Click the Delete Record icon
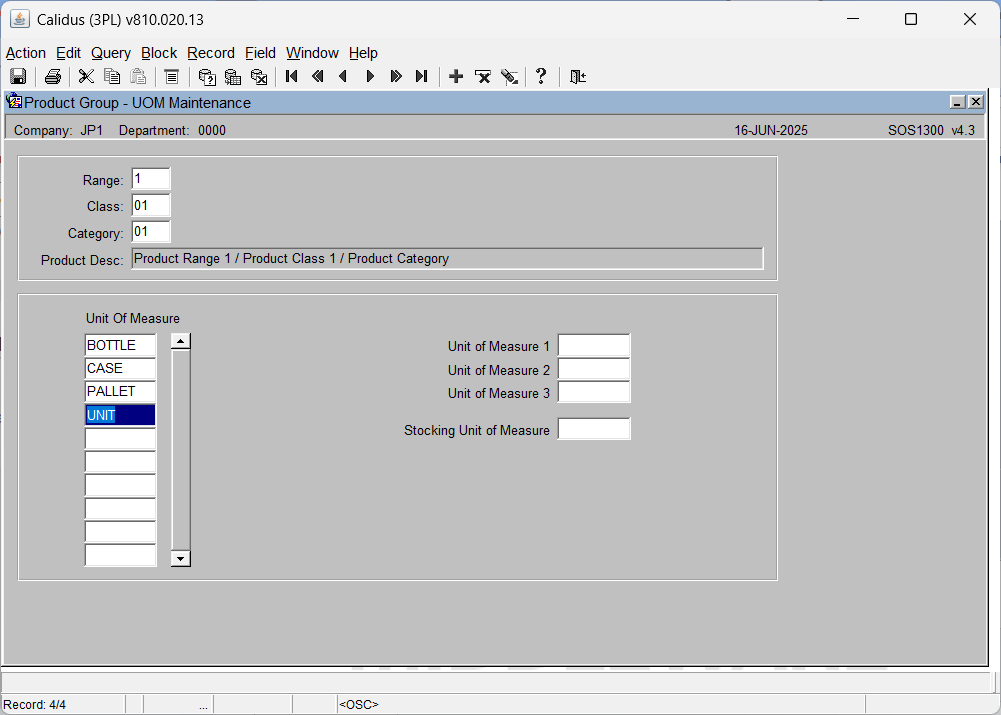The height and width of the screenshot is (715, 1001). click(x=483, y=77)
